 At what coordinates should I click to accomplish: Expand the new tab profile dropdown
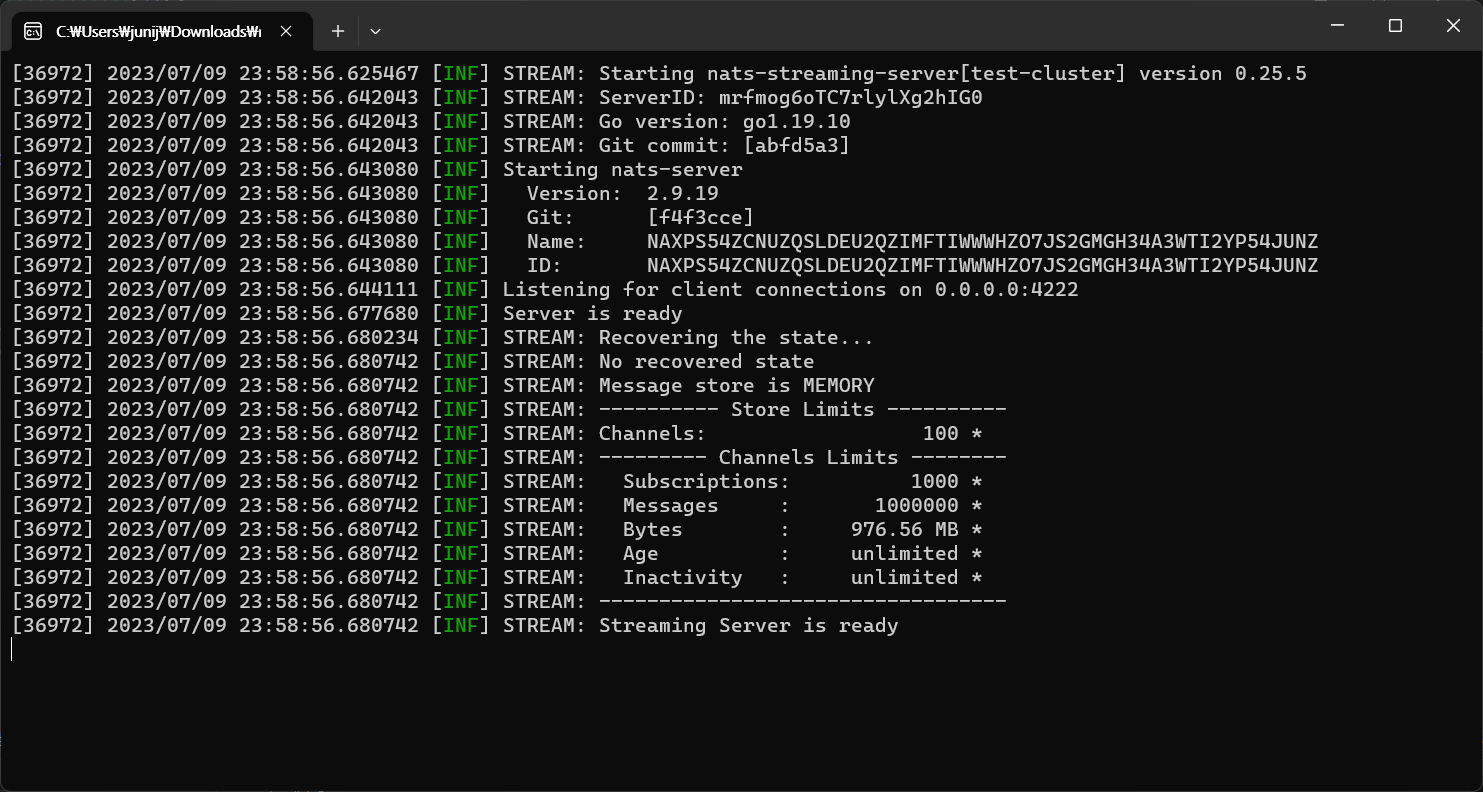pyautogui.click(x=375, y=31)
